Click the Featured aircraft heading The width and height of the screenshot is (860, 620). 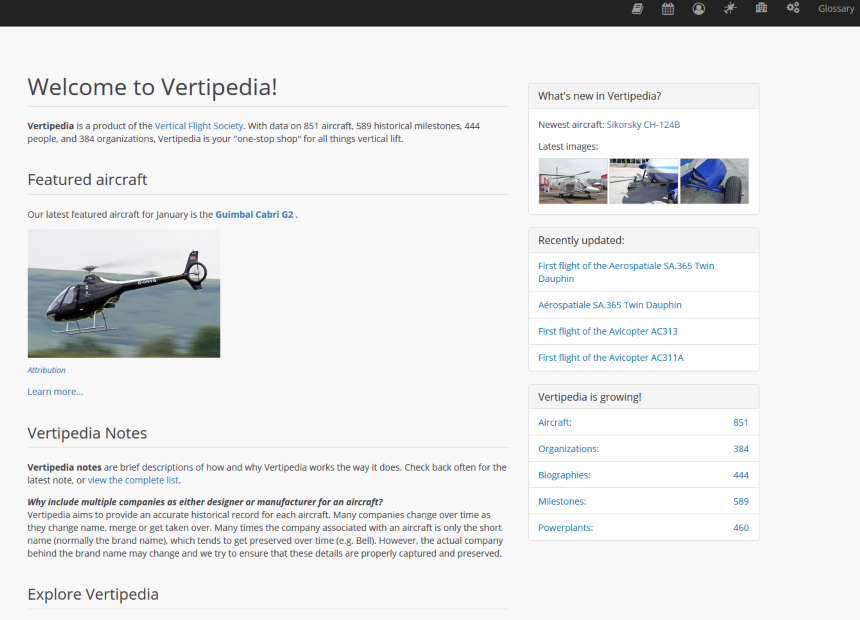click(x=87, y=180)
